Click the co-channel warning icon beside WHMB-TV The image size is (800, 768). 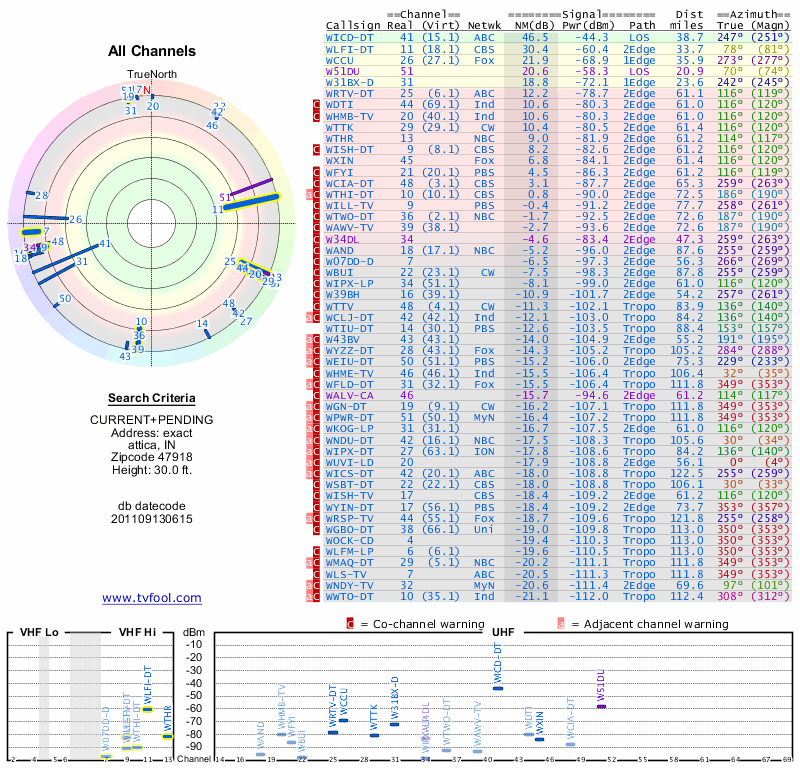pos(316,116)
